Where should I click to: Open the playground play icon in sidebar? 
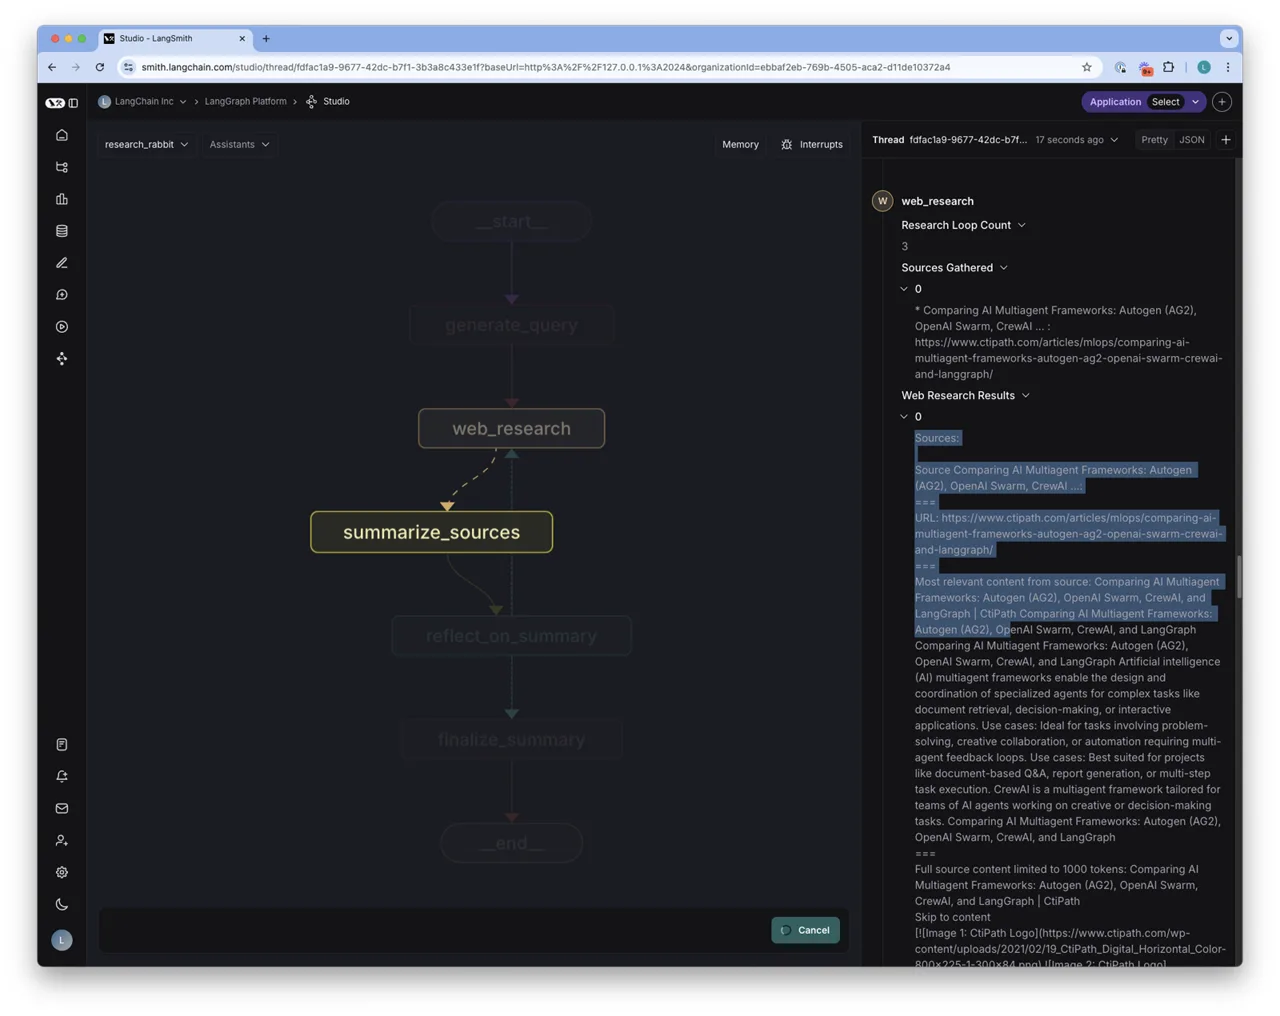[62, 327]
